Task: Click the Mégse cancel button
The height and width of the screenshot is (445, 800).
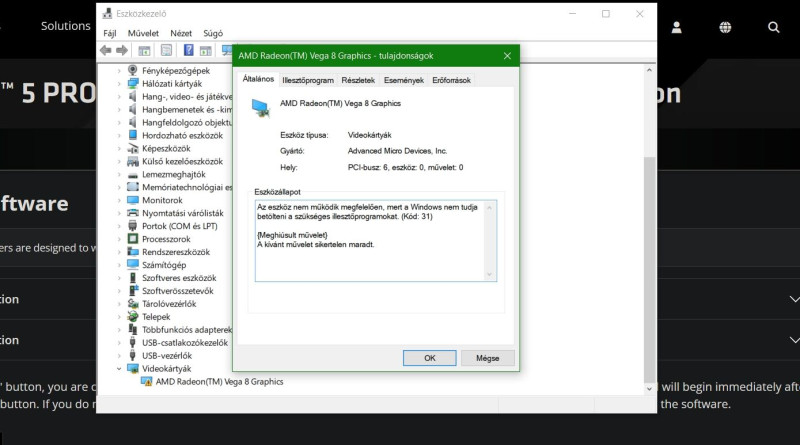Action: 487,358
